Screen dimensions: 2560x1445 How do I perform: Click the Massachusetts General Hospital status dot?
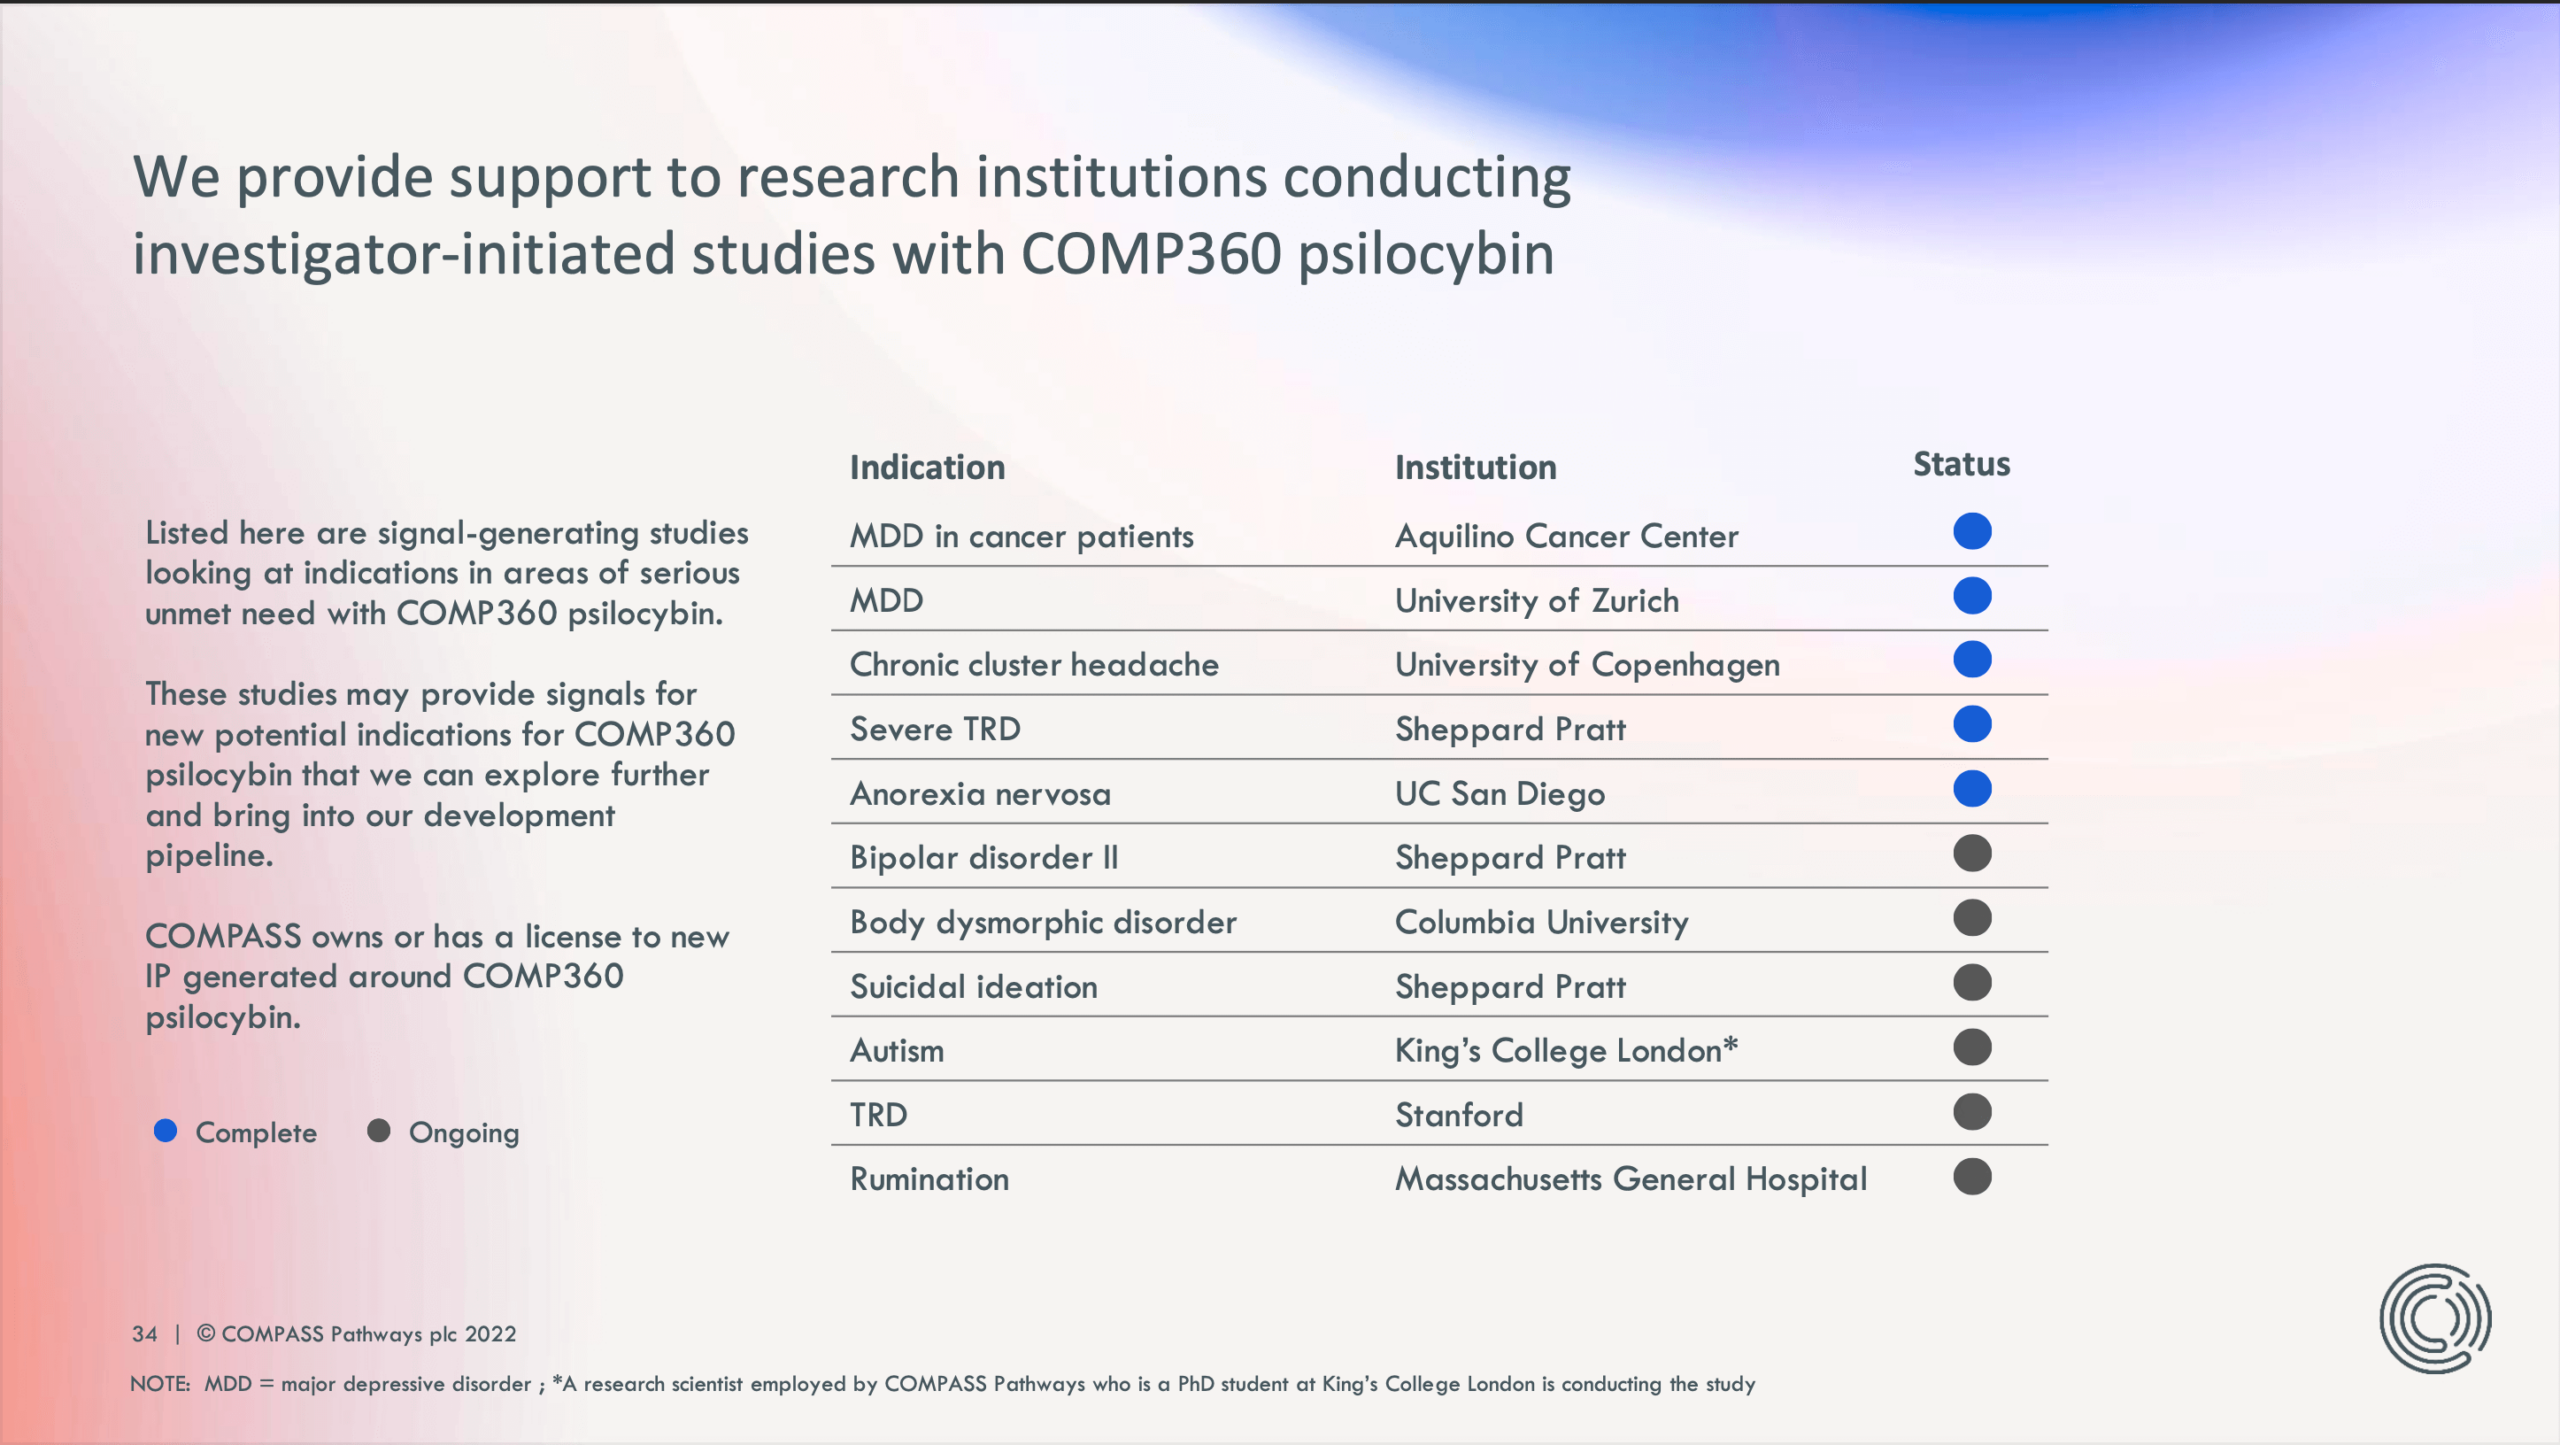tap(1972, 1177)
